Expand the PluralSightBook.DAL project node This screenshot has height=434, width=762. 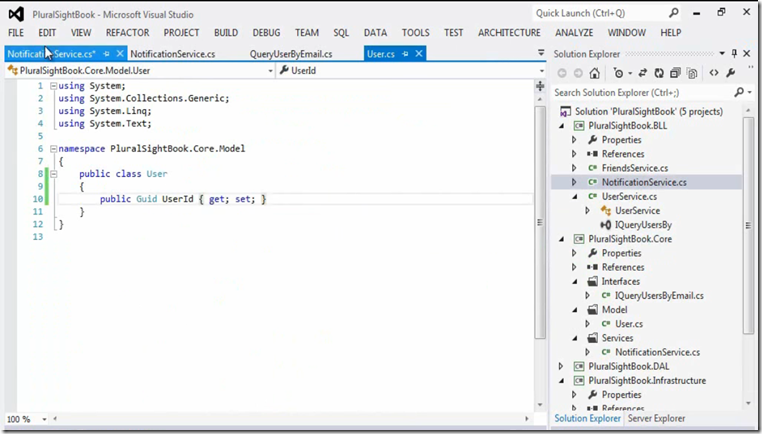(561, 366)
